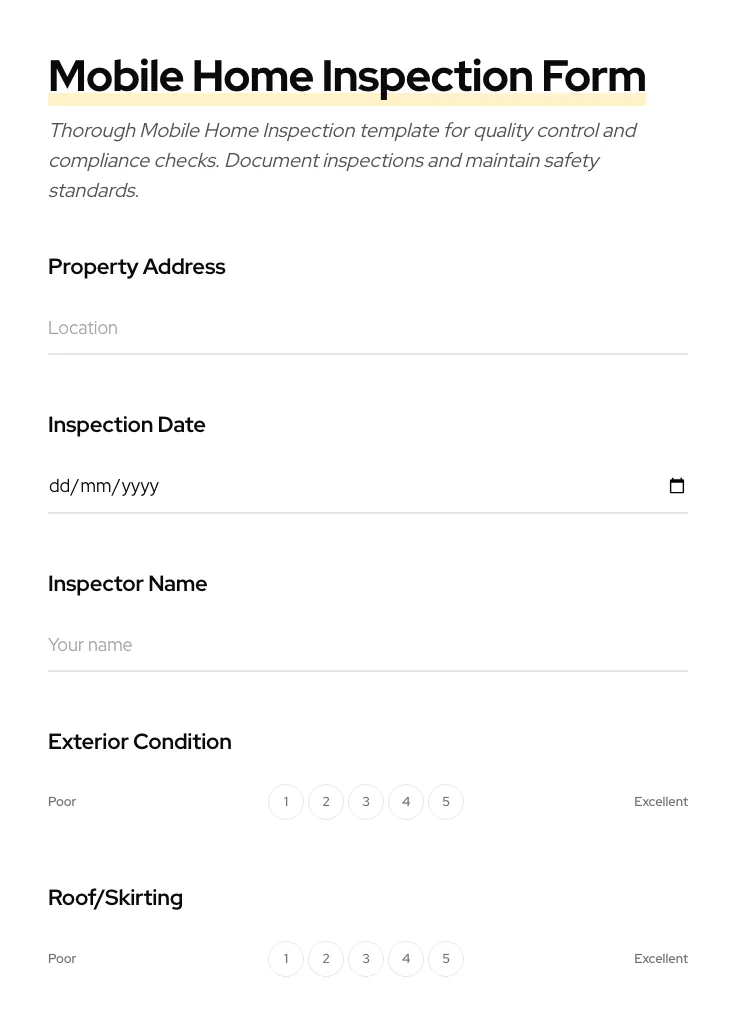Rate Exterior Condition as 3

pos(366,801)
